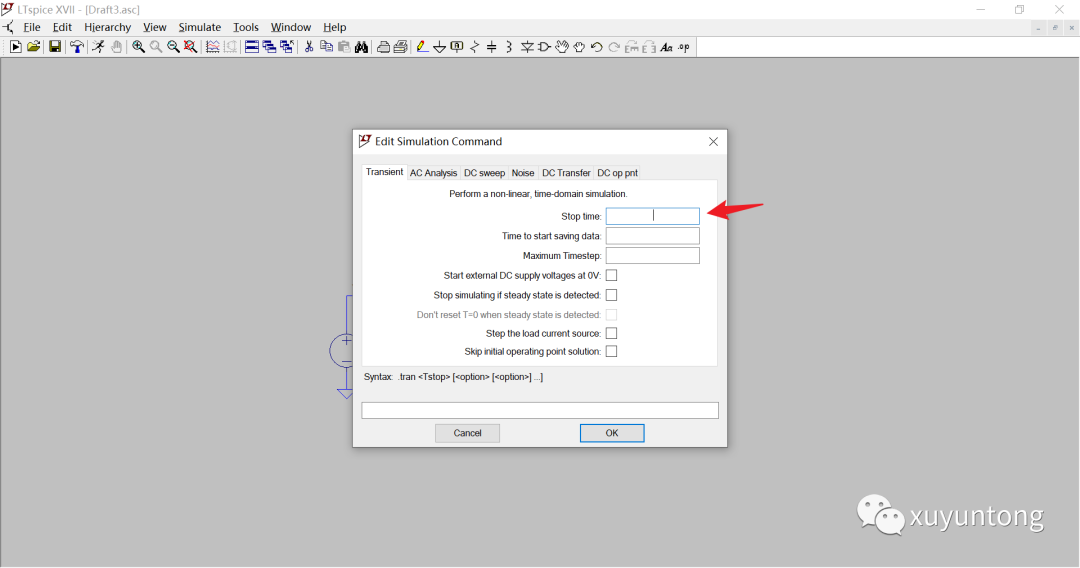
Task: Run the simulation with the running man icon
Action: pos(98,47)
